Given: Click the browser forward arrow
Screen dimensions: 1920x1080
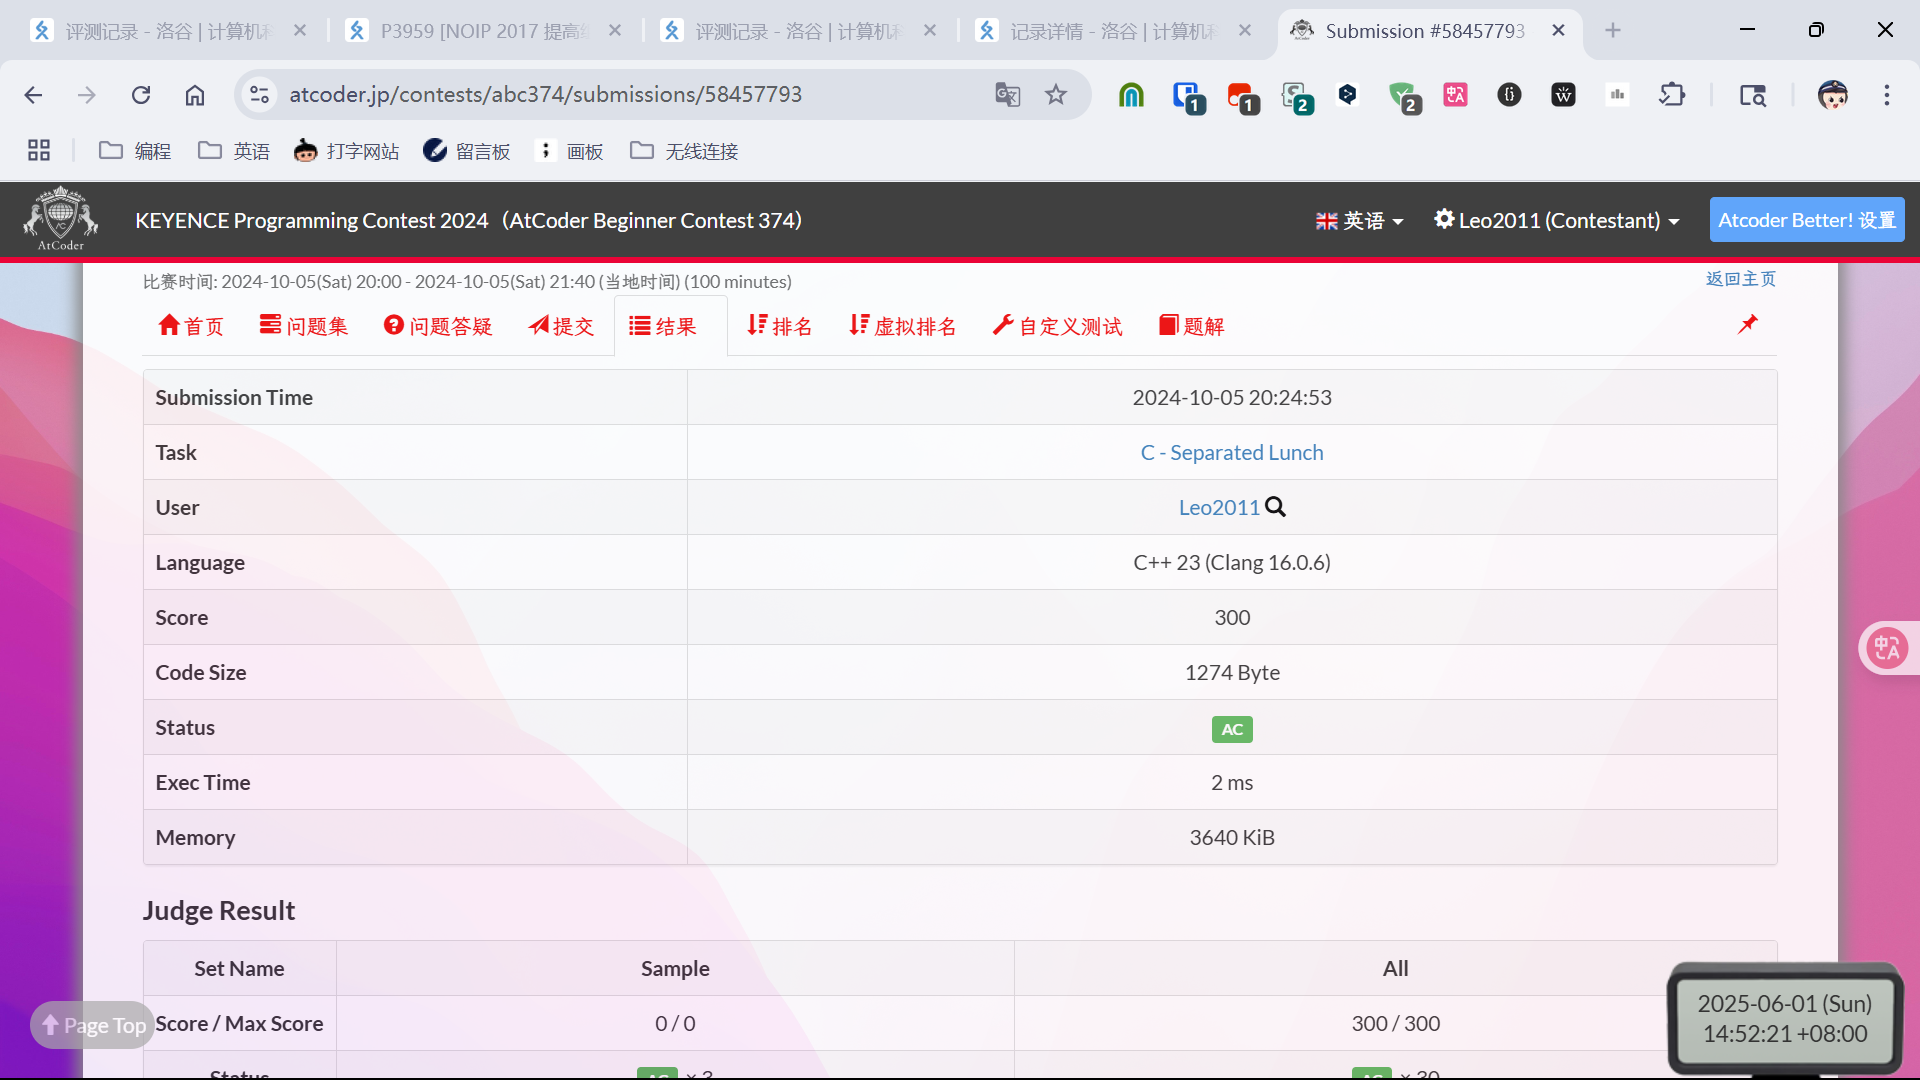Looking at the screenshot, I should 87,95.
